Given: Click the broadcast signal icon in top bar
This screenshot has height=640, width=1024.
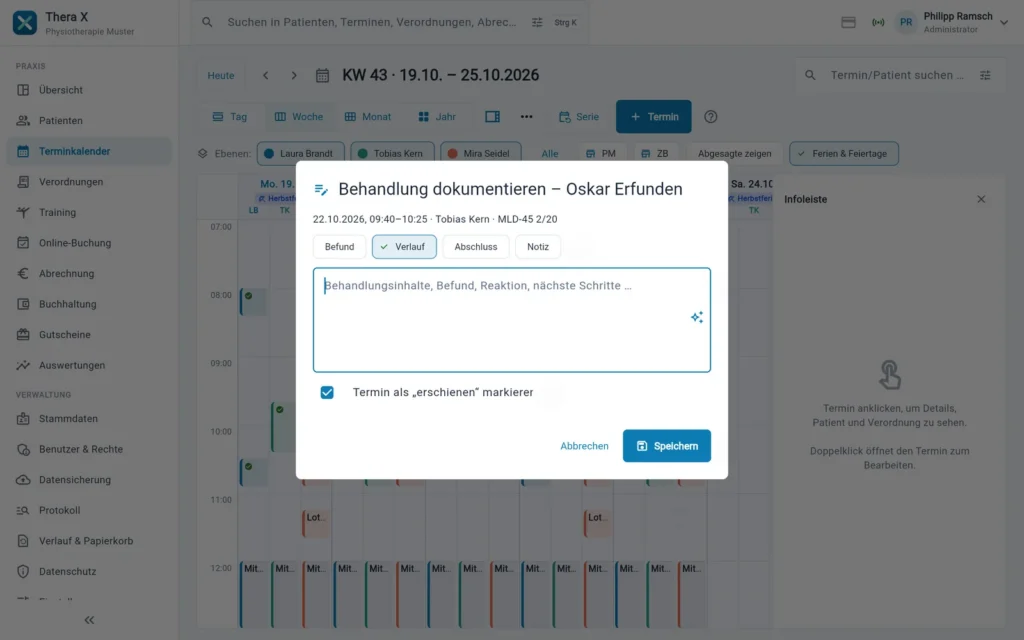Looking at the screenshot, I should click(878, 22).
